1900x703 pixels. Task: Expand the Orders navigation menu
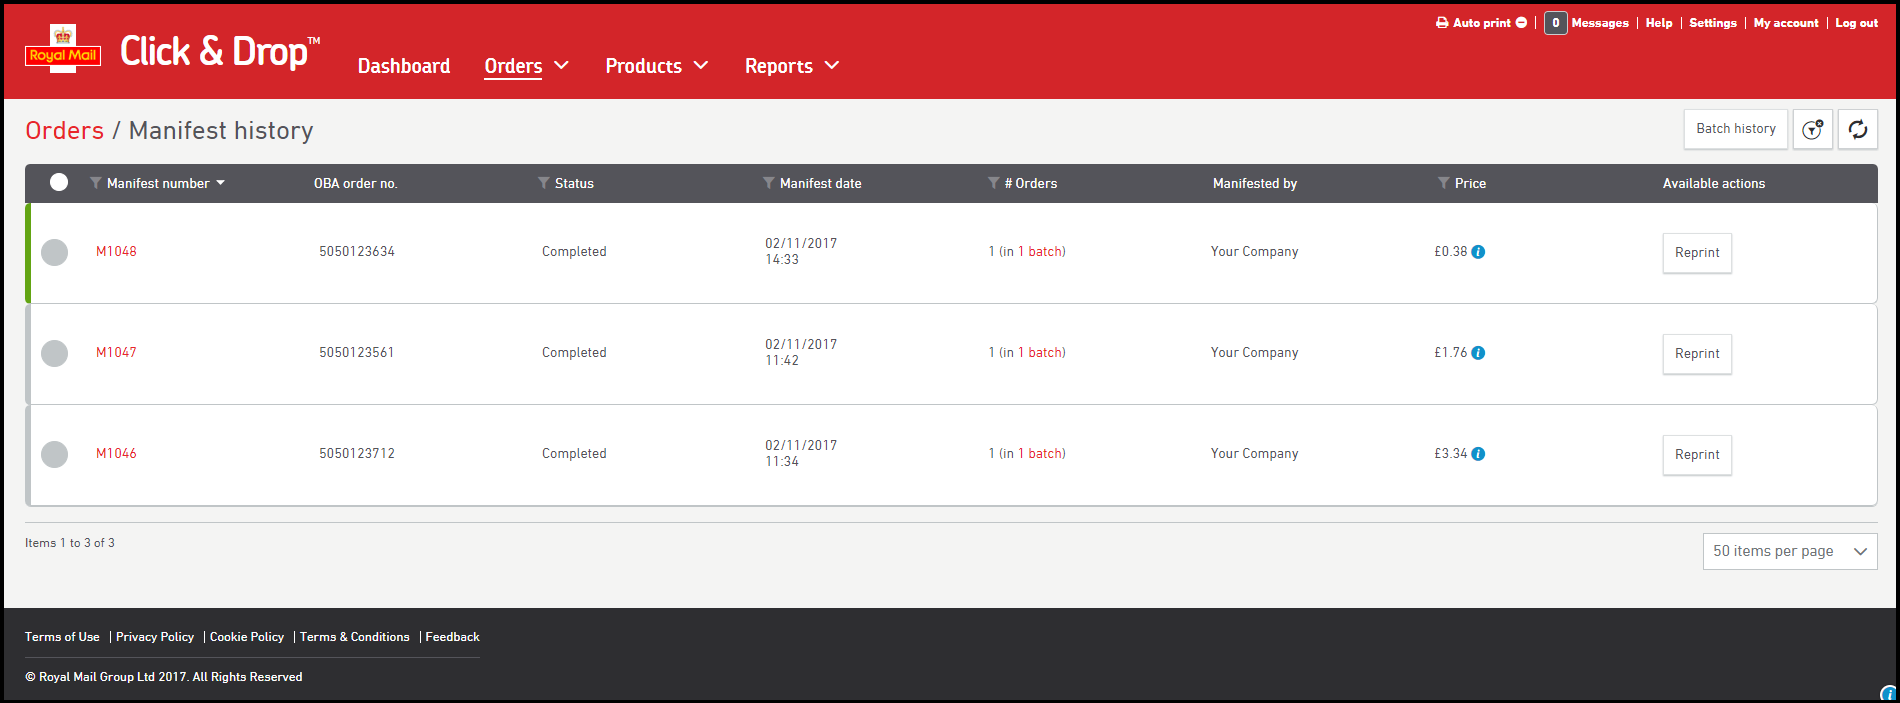point(526,66)
